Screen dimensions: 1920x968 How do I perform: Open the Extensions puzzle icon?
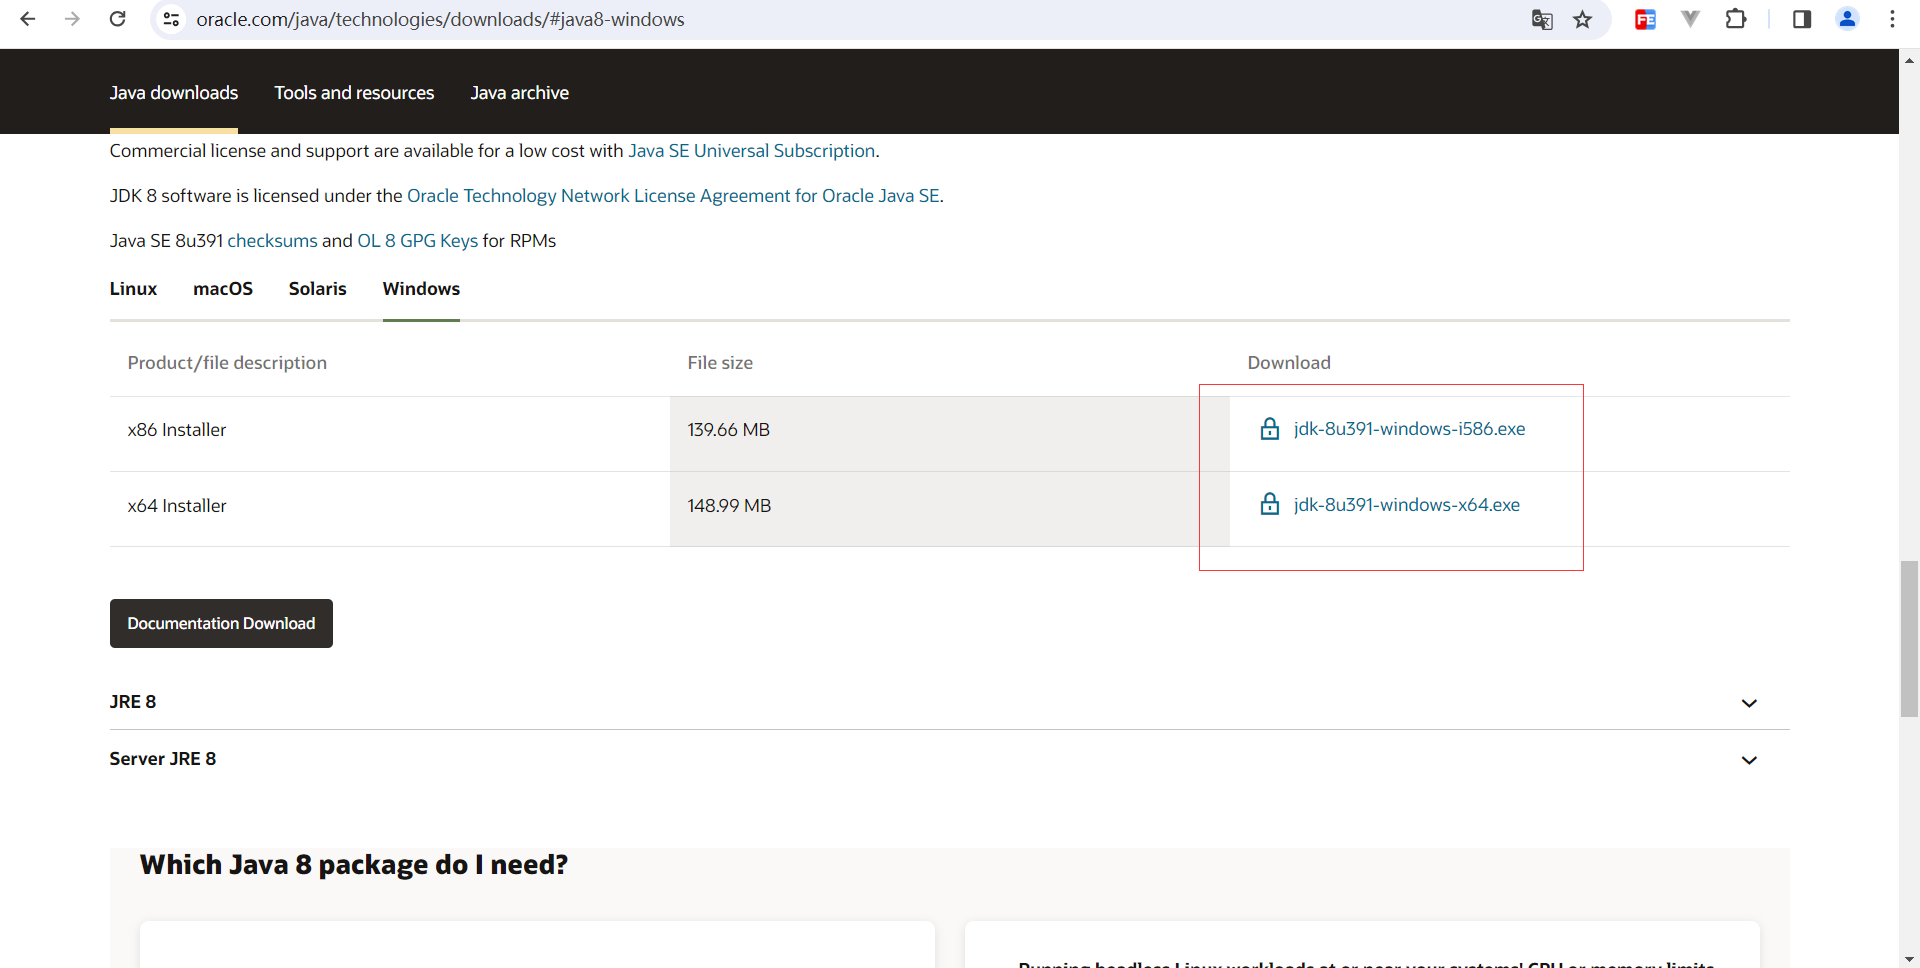pyautogui.click(x=1736, y=19)
